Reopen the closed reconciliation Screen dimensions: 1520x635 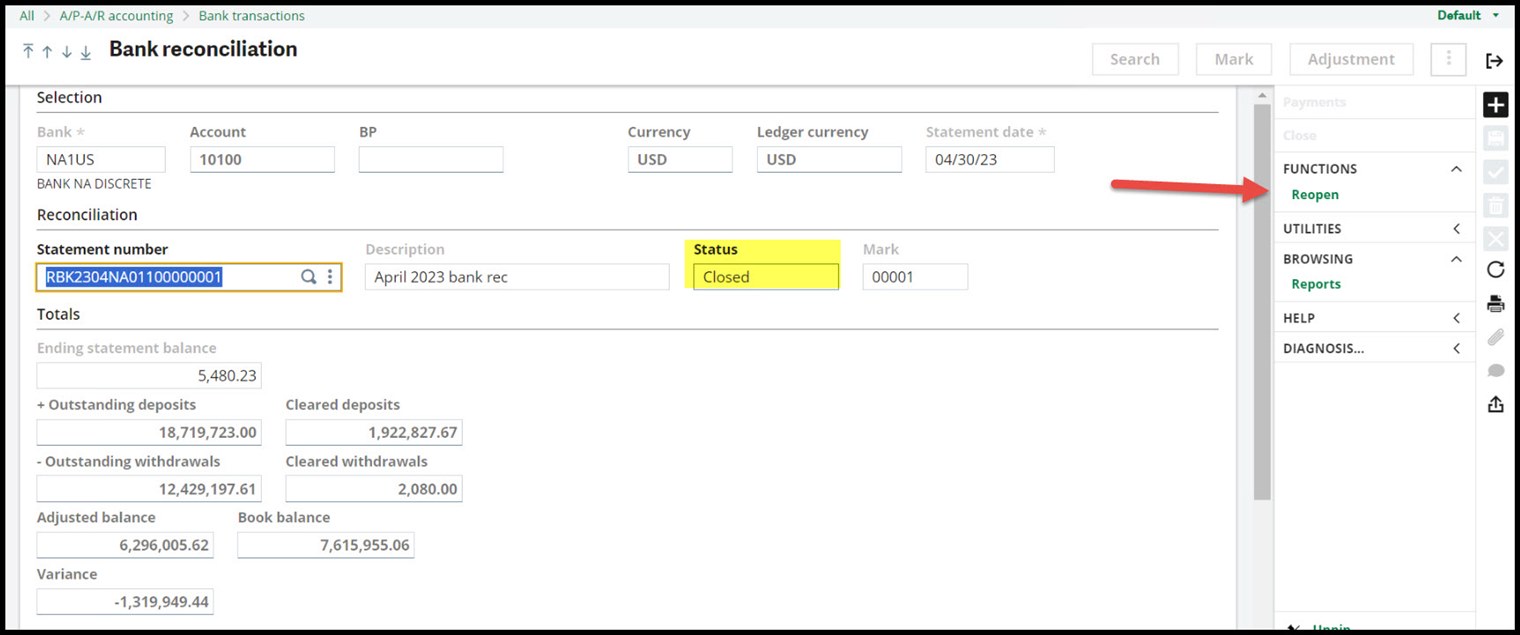pyautogui.click(x=1315, y=194)
